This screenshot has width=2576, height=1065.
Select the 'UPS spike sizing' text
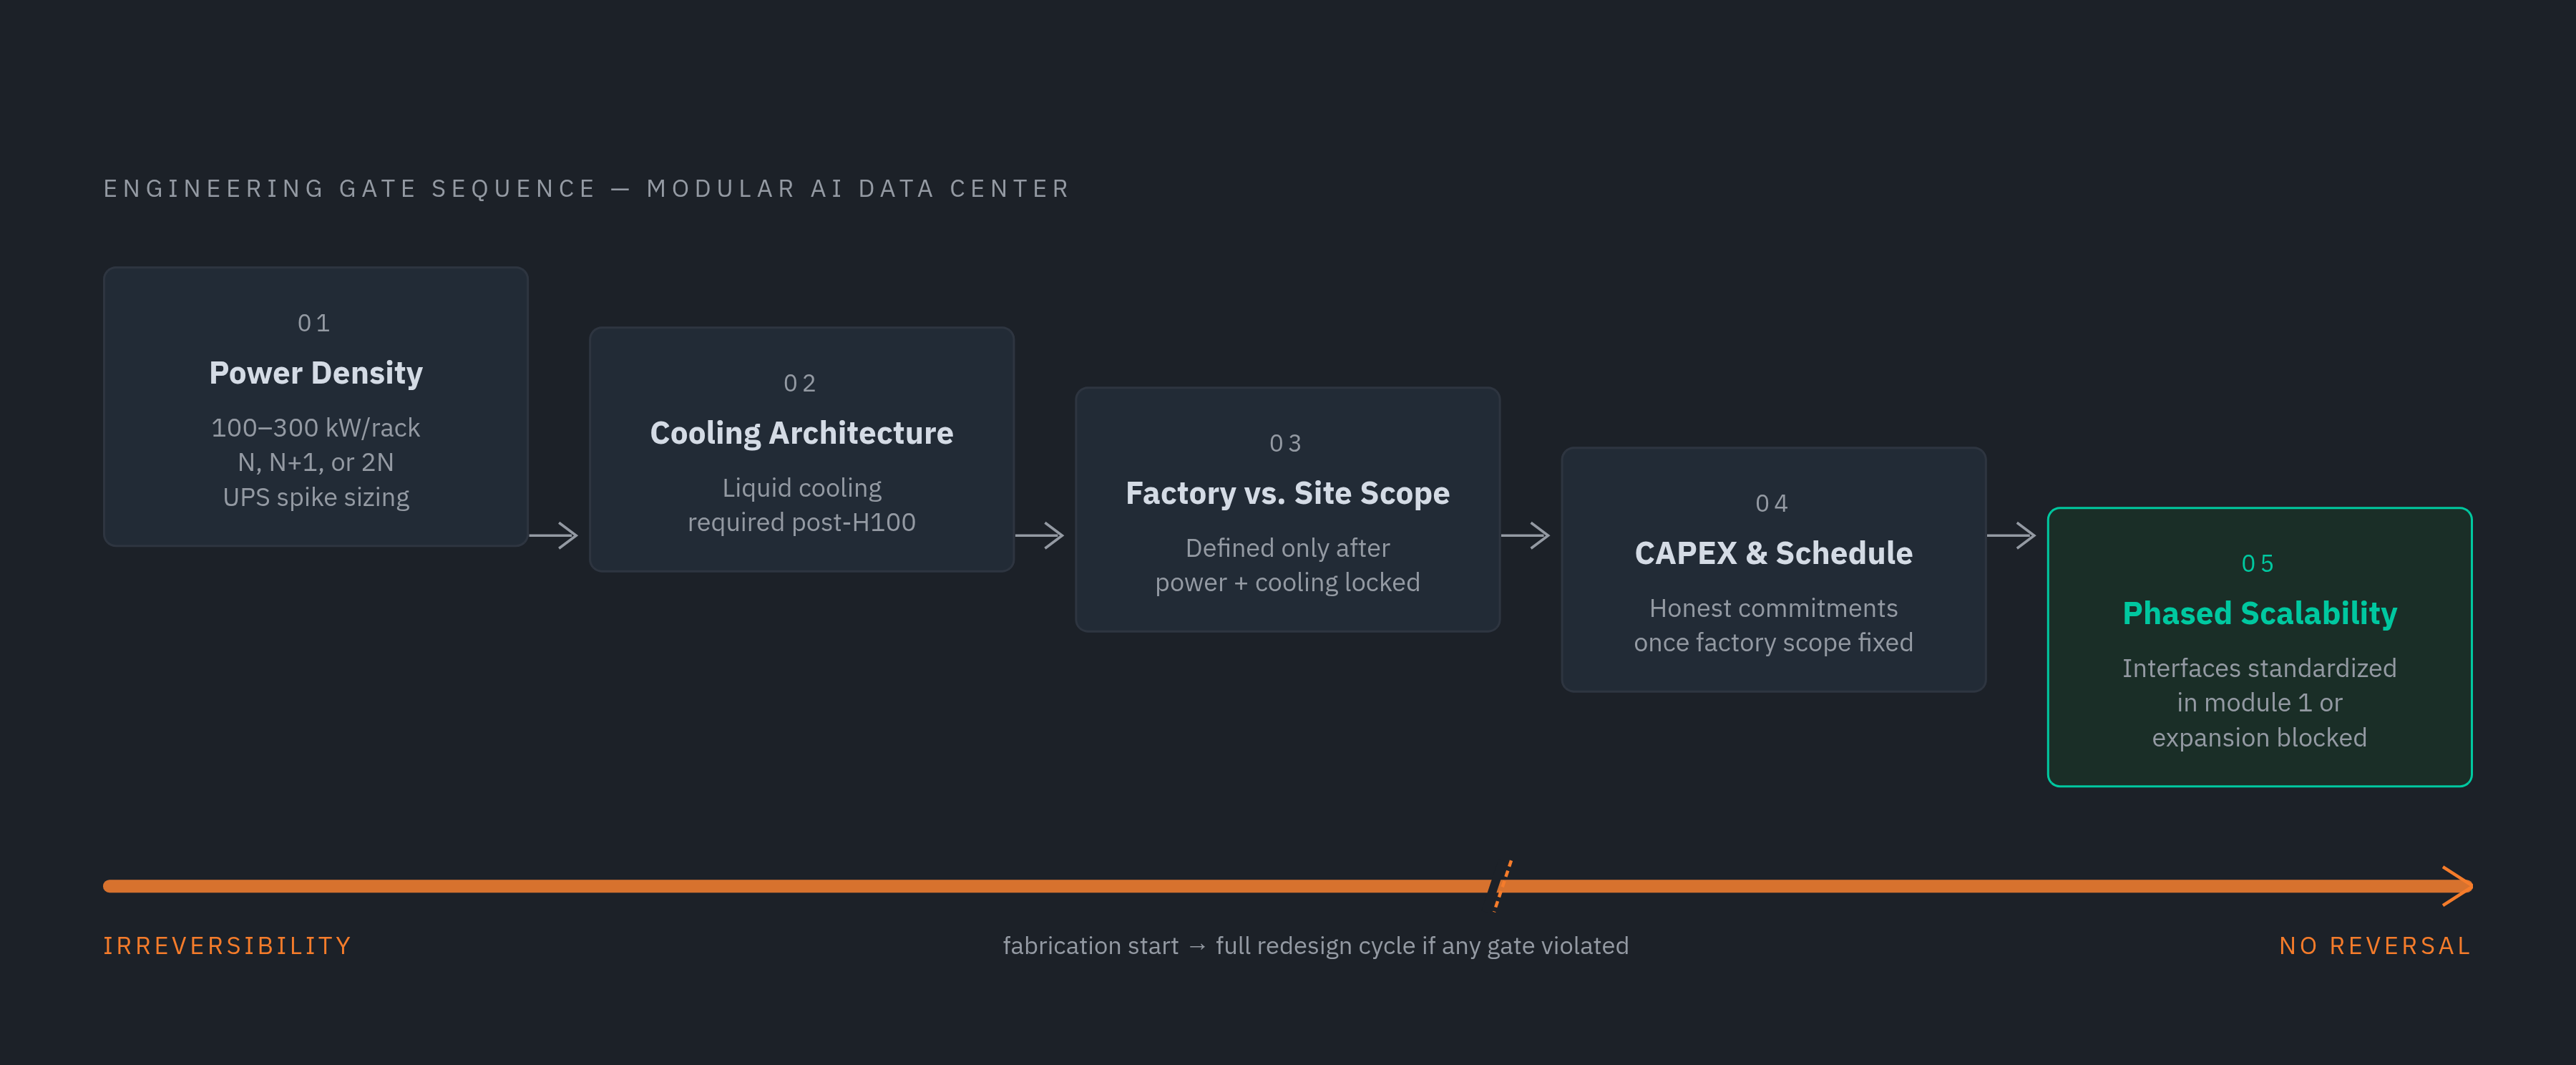point(316,497)
